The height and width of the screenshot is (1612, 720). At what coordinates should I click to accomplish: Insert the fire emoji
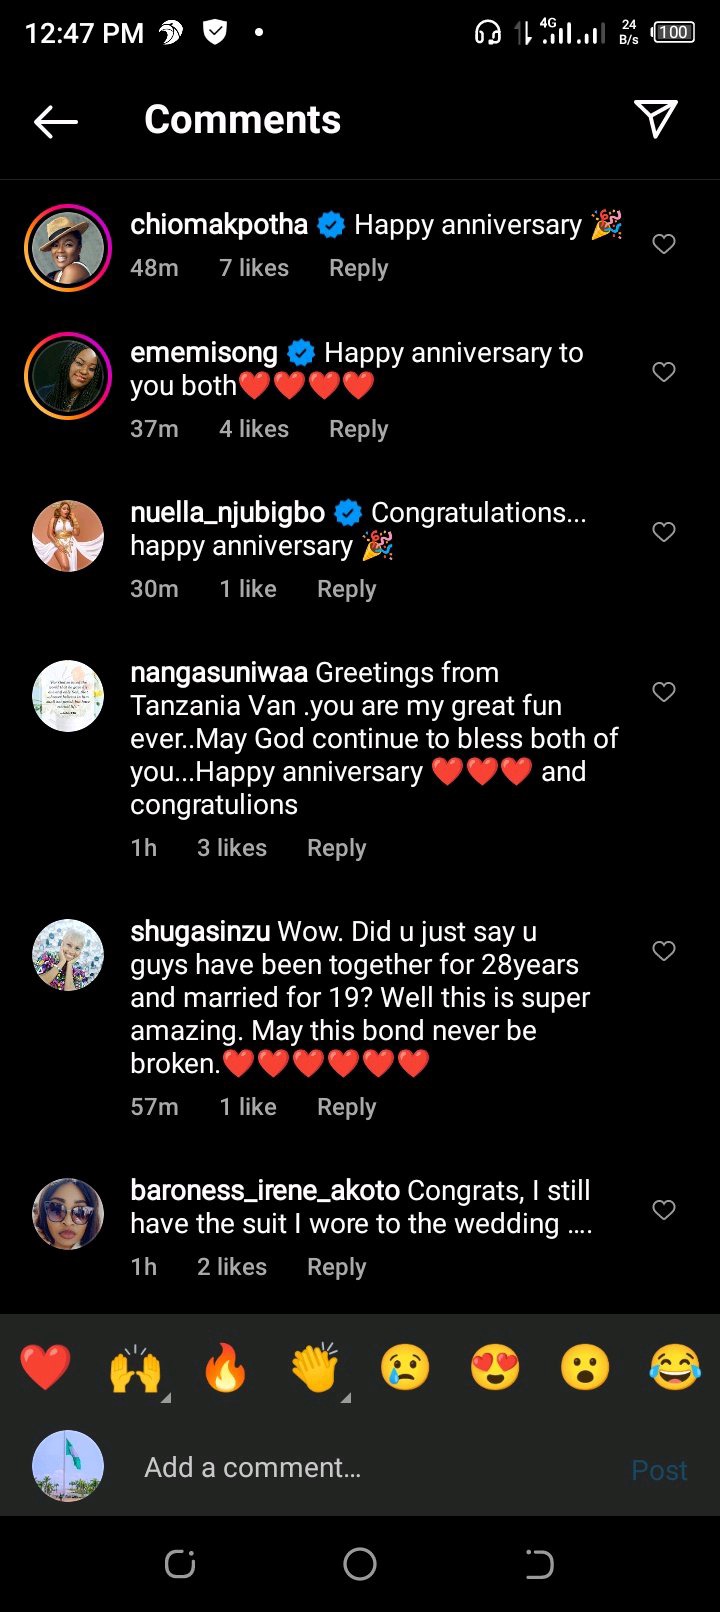click(x=225, y=1368)
